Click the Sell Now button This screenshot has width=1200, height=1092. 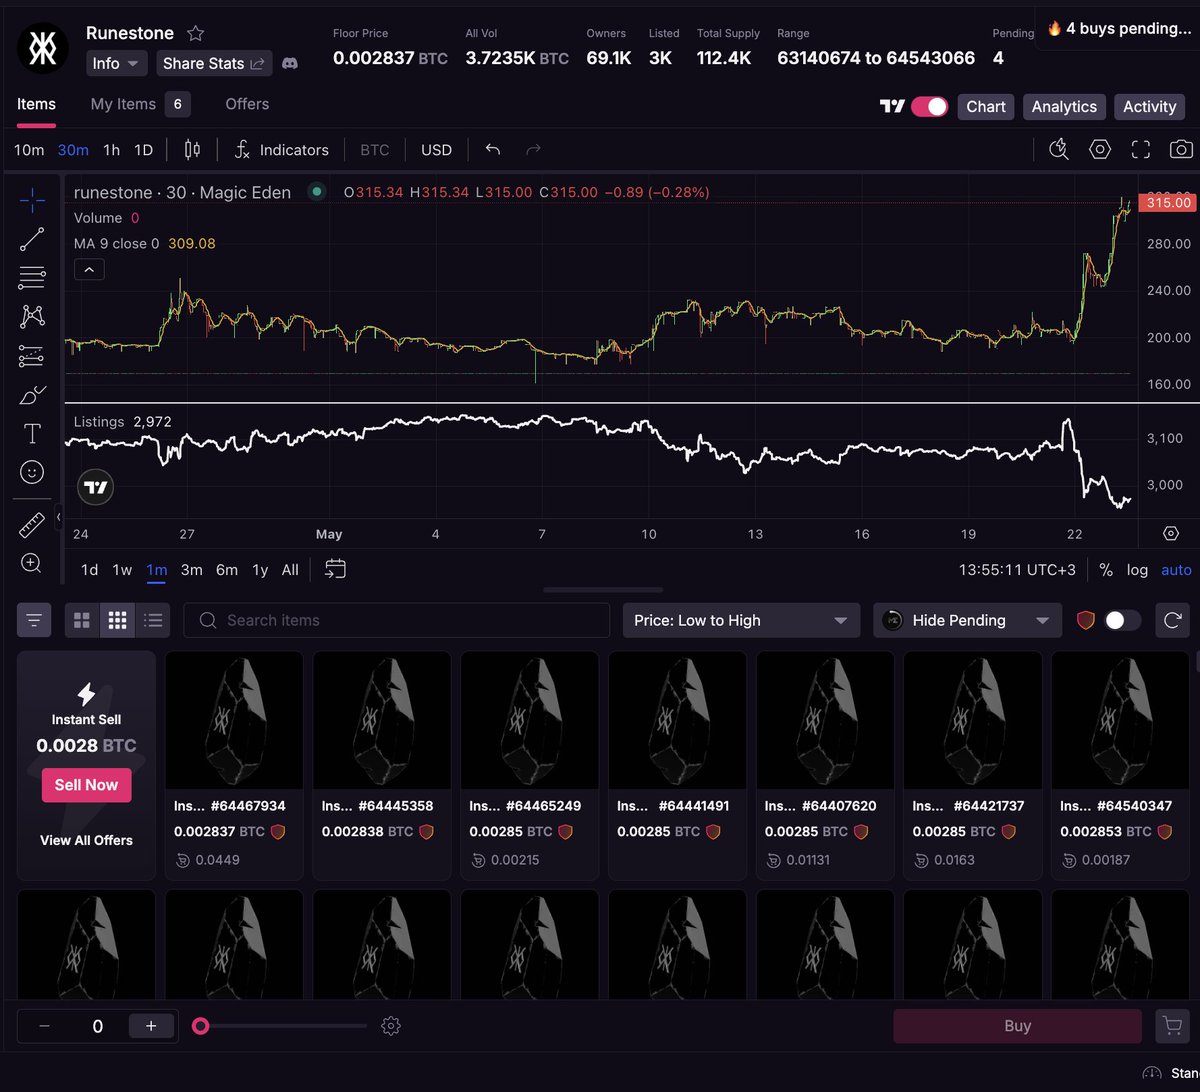(86, 785)
